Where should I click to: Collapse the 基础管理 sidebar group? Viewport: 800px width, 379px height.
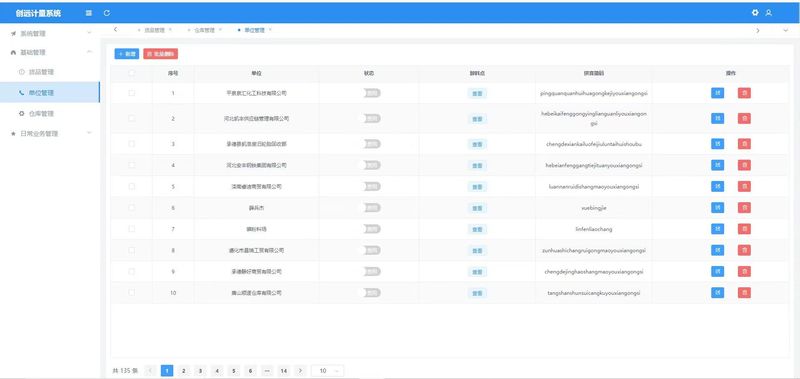[50, 52]
